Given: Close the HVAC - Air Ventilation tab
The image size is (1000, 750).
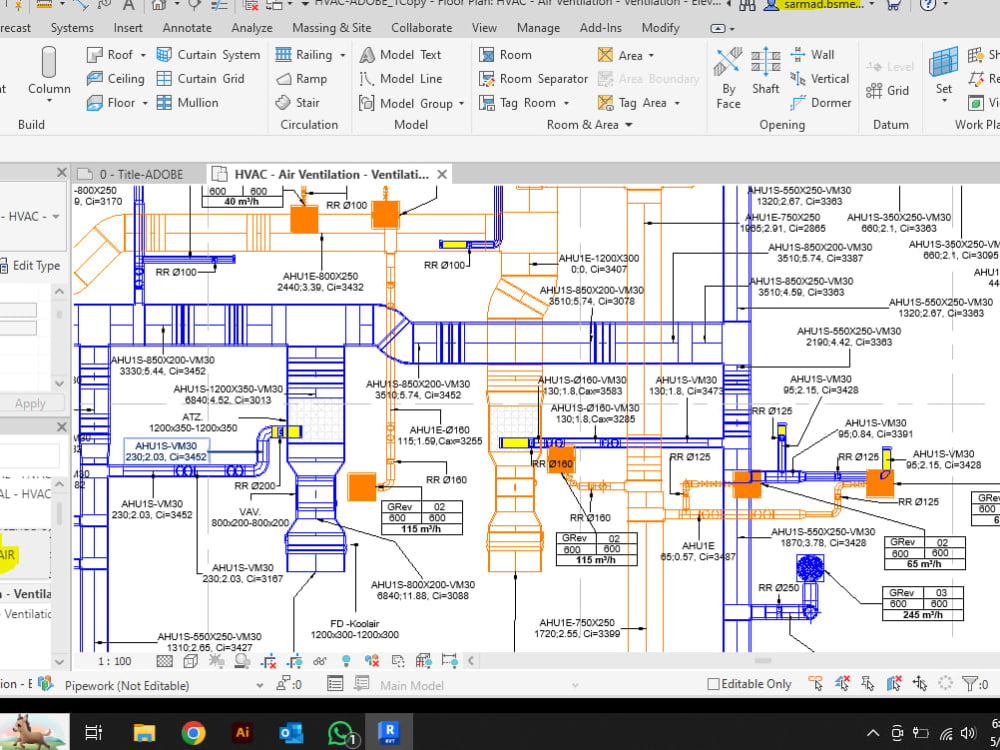Looking at the screenshot, I should click(442, 174).
